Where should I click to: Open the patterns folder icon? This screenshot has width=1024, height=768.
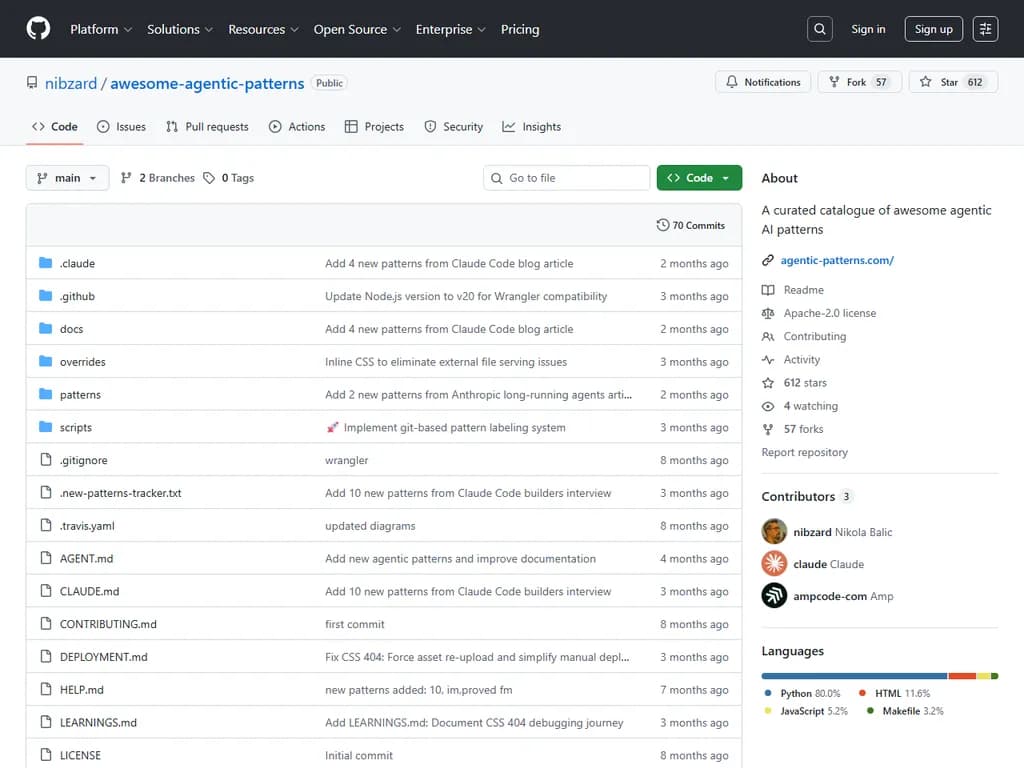coord(45,394)
